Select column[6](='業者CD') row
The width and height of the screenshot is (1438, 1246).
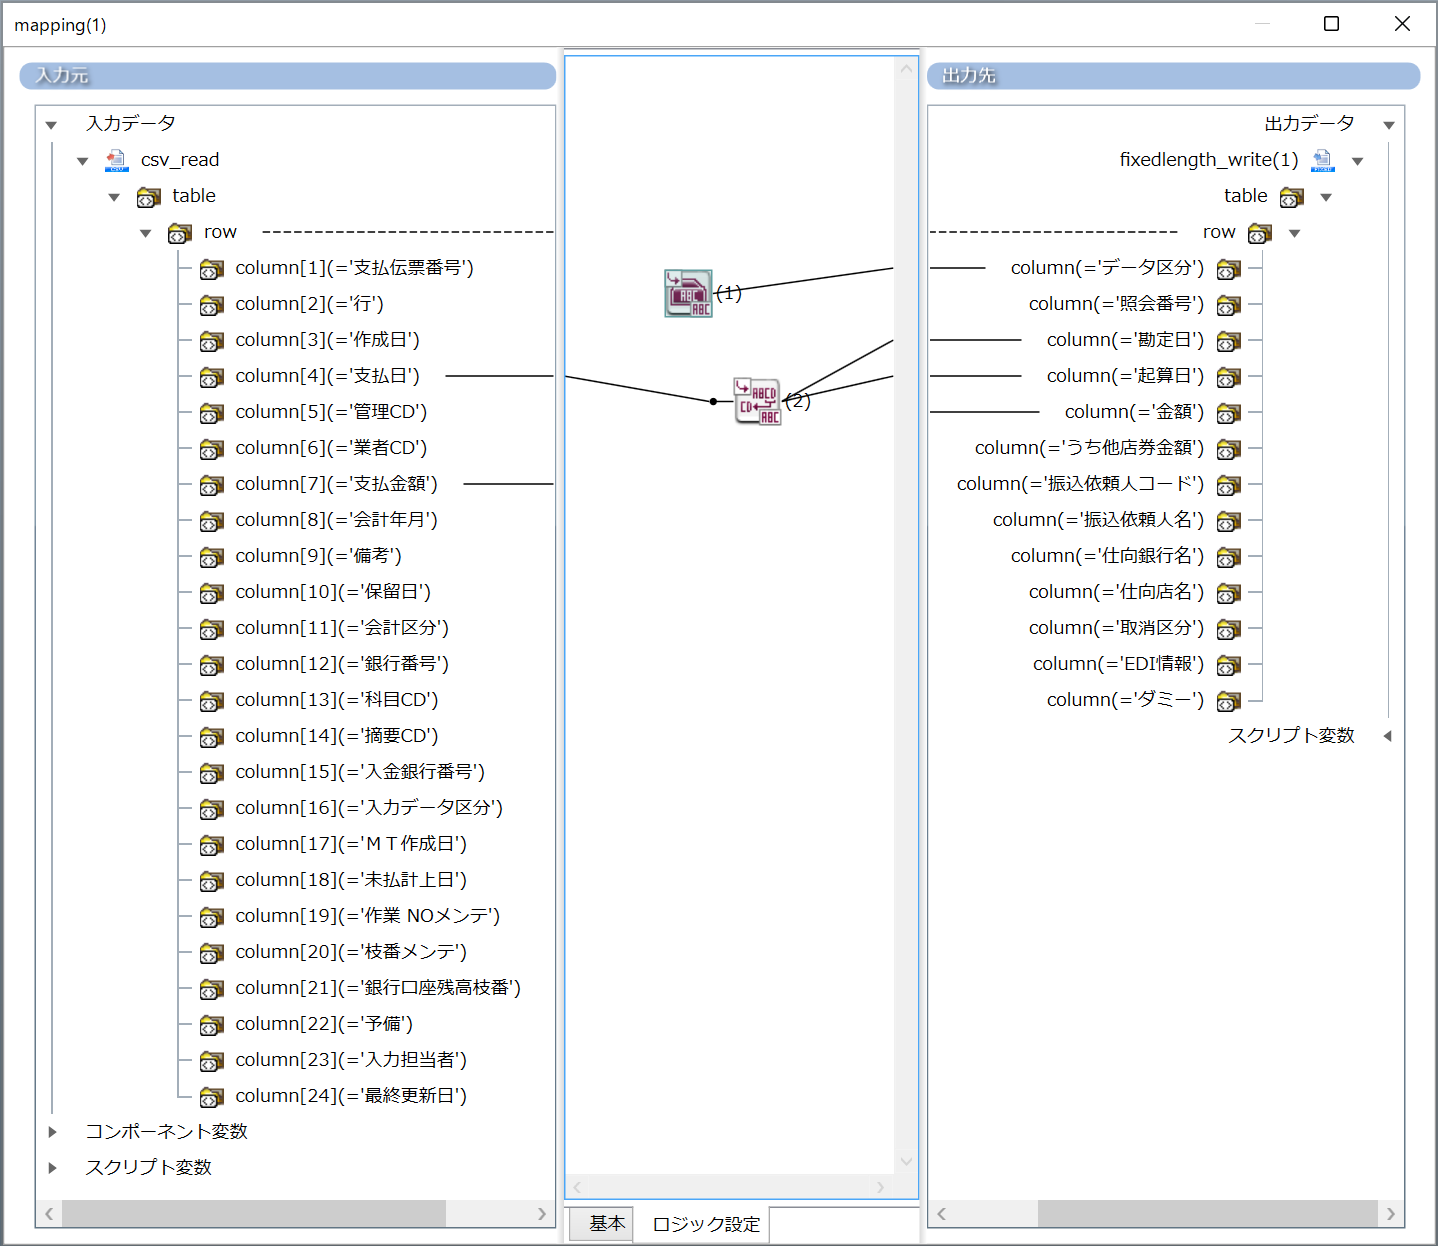331,448
